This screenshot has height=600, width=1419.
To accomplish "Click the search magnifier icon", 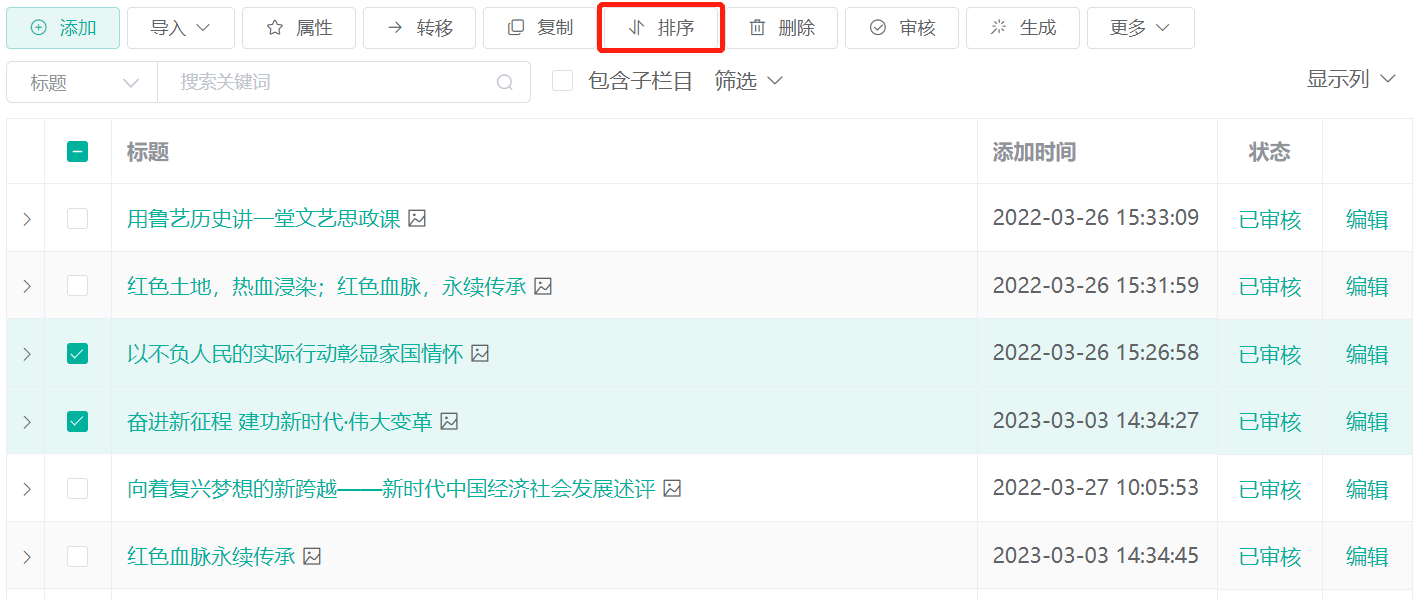I will point(505,82).
